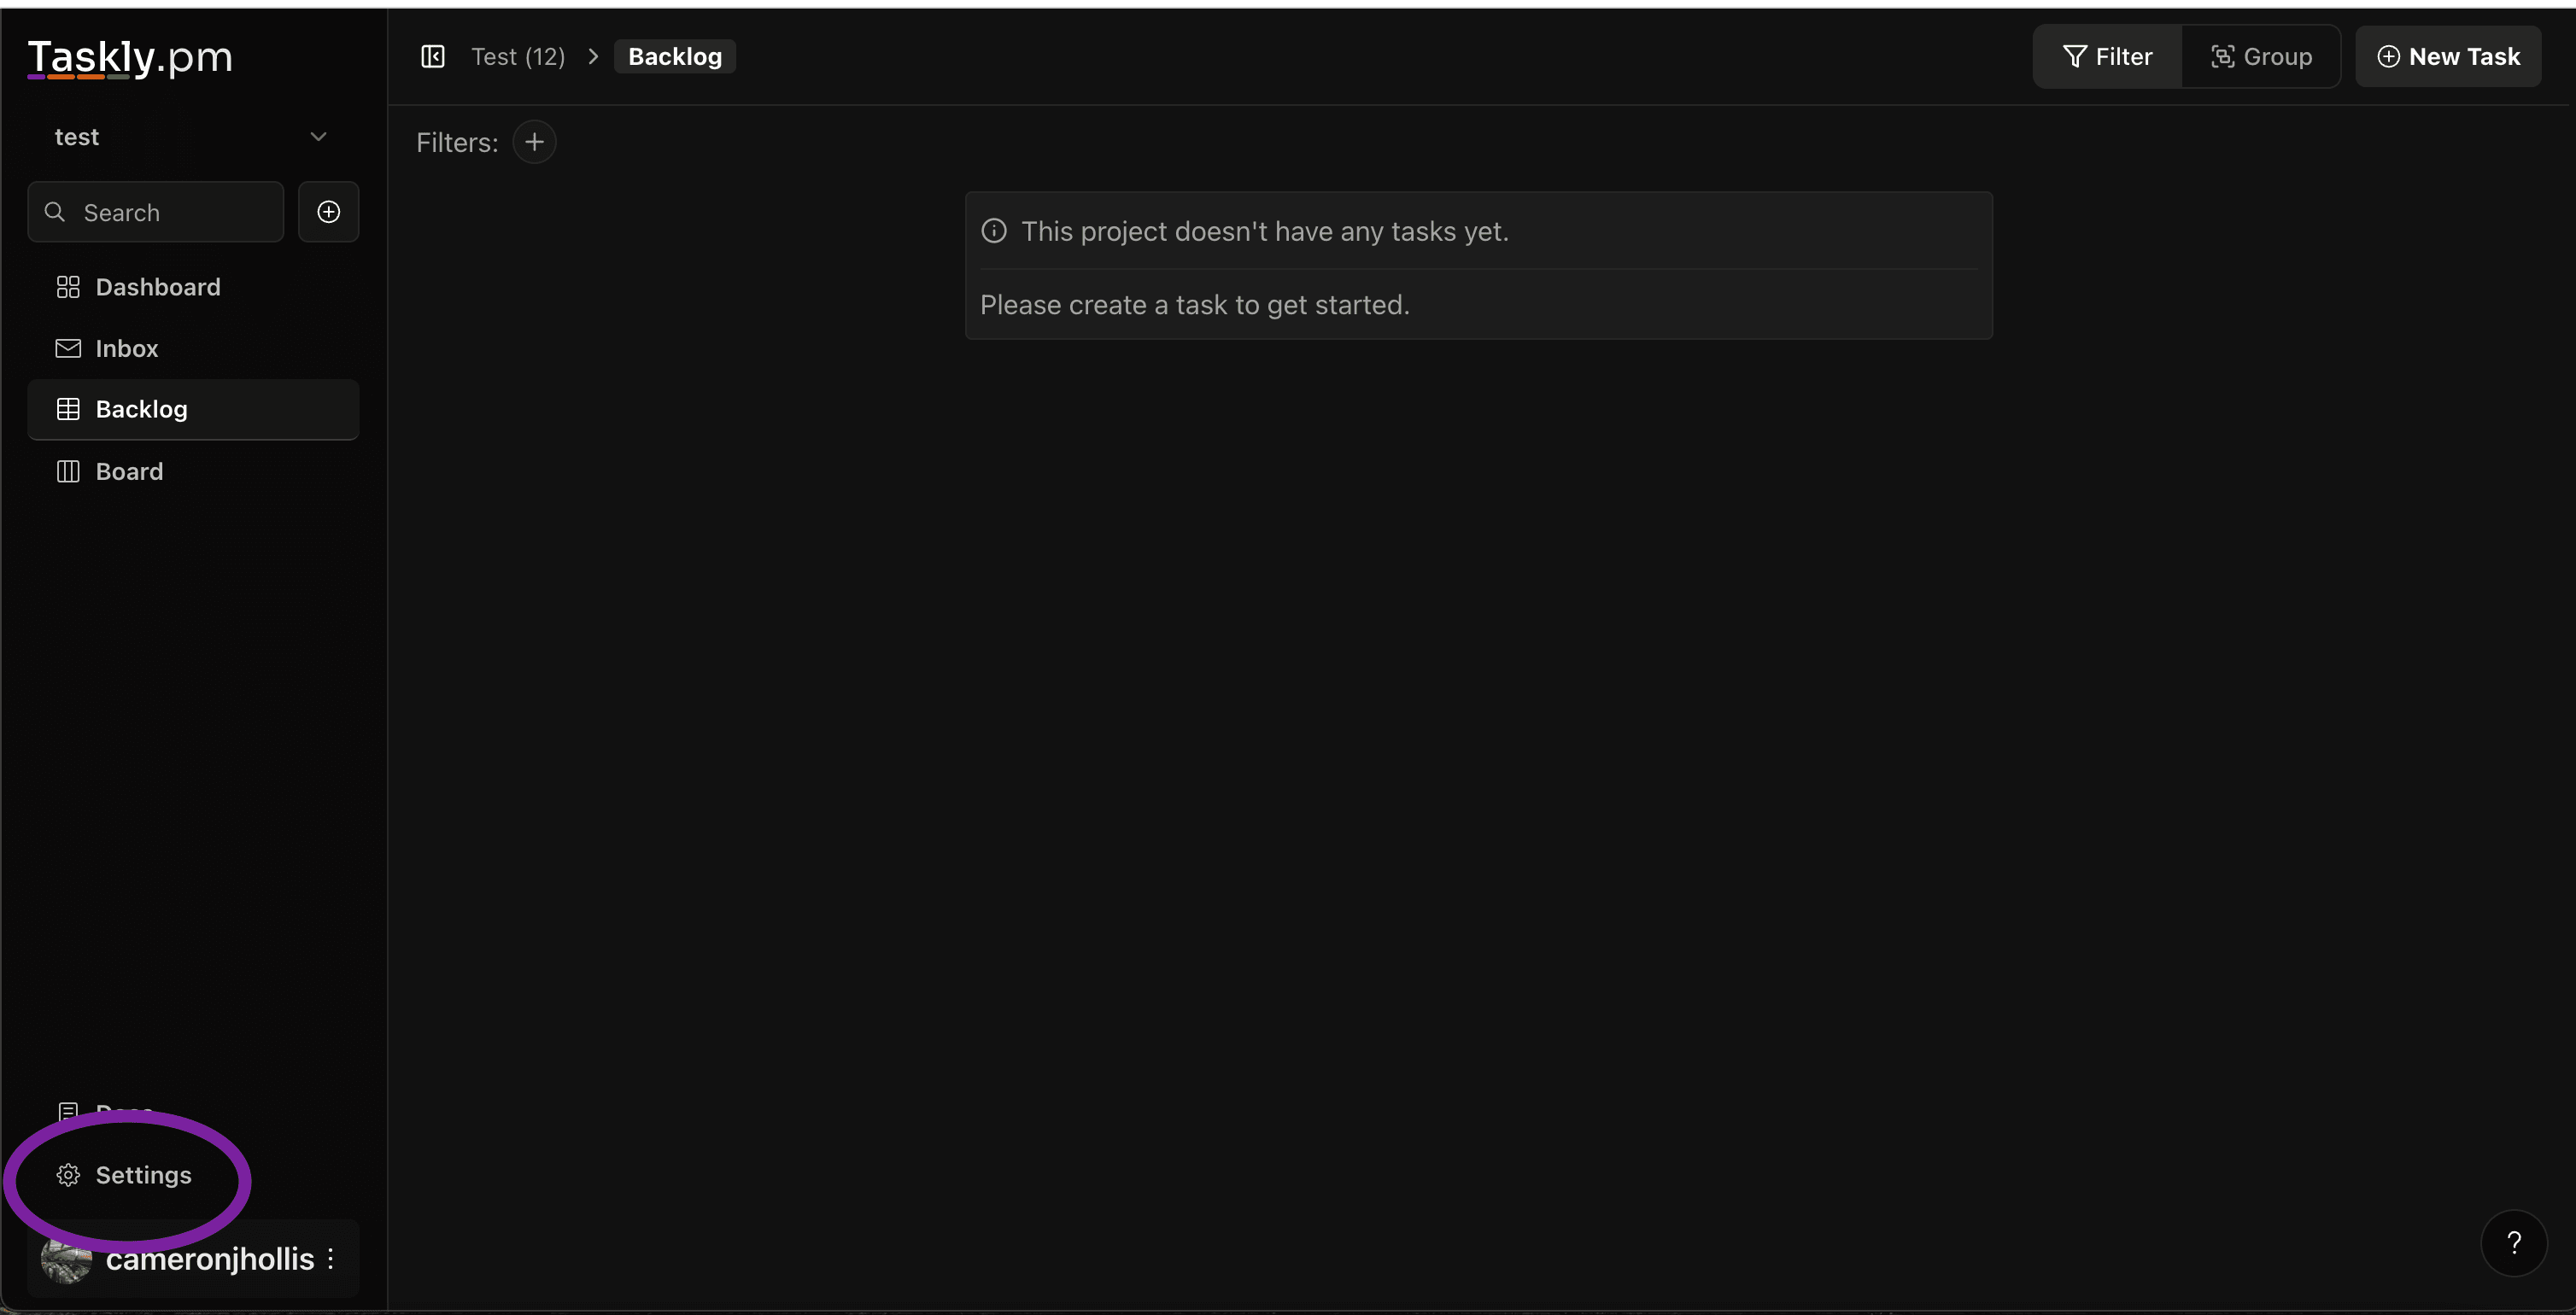Screen dimensions: 2576x1315
Task: Click the help question mark button
Action: (2514, 1243)
